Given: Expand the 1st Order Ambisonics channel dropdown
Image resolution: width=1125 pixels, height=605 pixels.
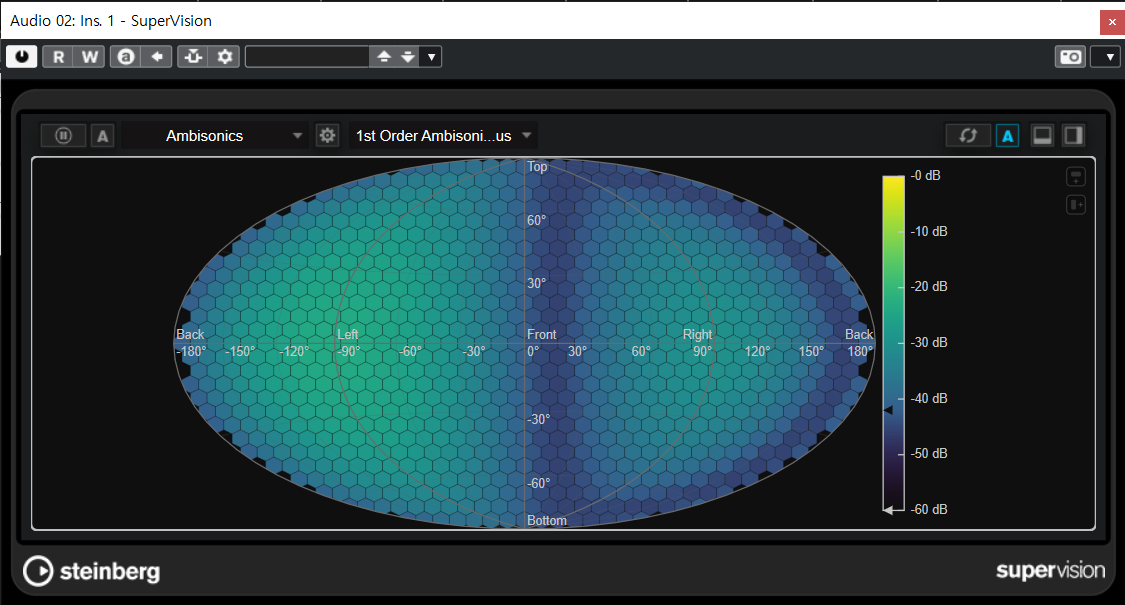Looking at the screenshot, I should tap(443, 136).
